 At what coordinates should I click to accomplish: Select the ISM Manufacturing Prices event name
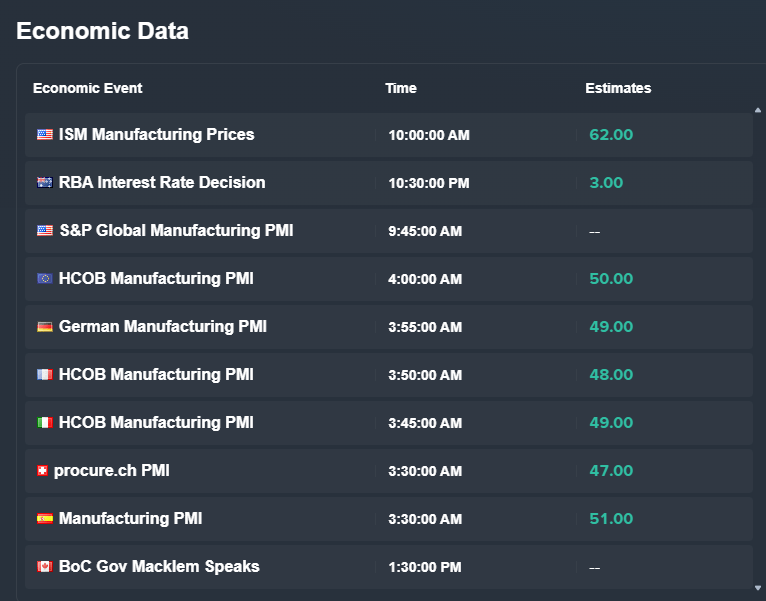click(x=156, y=134)
